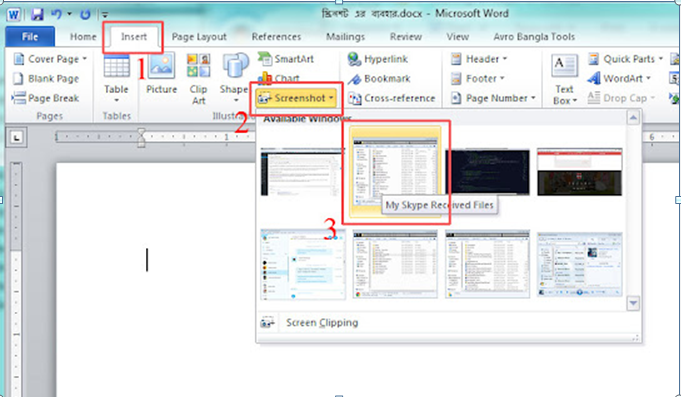Go to the Review tab
The width and height of the screenshot is (681, 397).
tap(406, 37)
